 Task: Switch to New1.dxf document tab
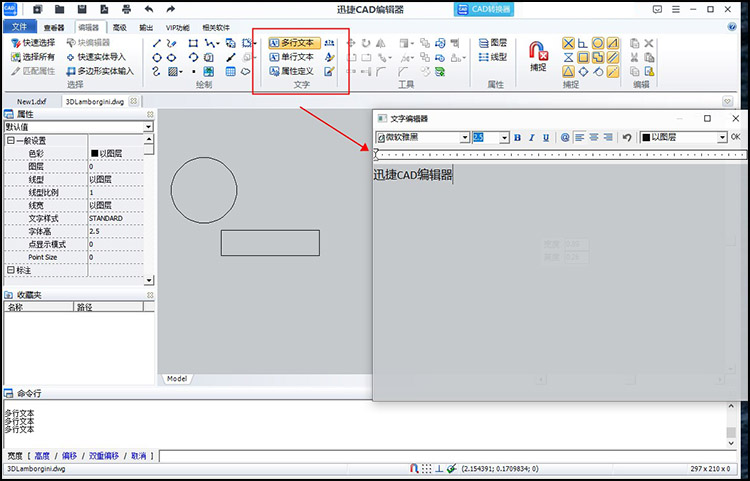(32, 101)
